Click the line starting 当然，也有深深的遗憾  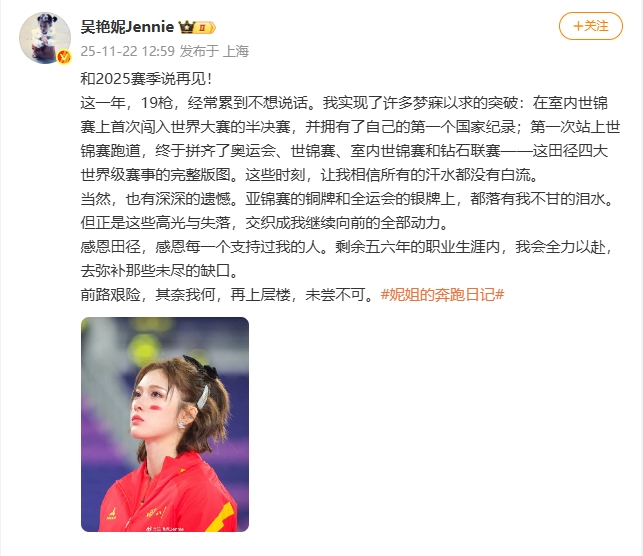point(347,199)
